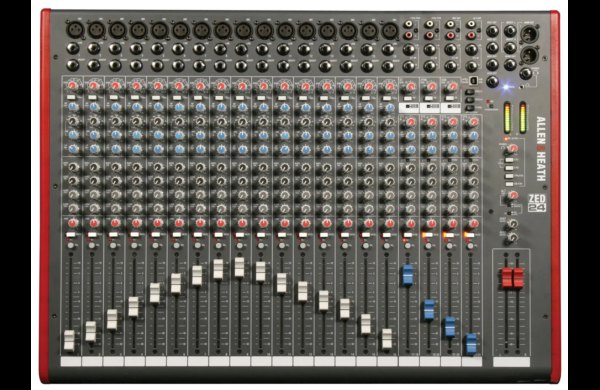The image size is (600, 390).
Task: Click the channel 1 first grey aux send knob
Action: click(73, 167)
